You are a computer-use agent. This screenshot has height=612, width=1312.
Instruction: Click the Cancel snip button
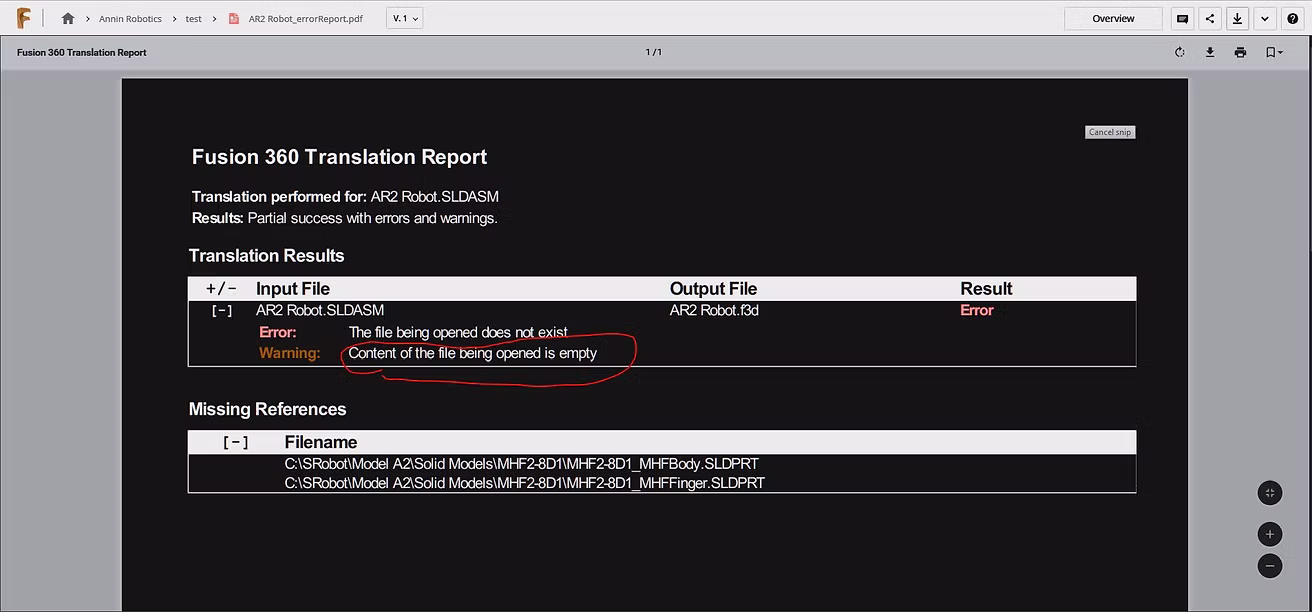1110,132
